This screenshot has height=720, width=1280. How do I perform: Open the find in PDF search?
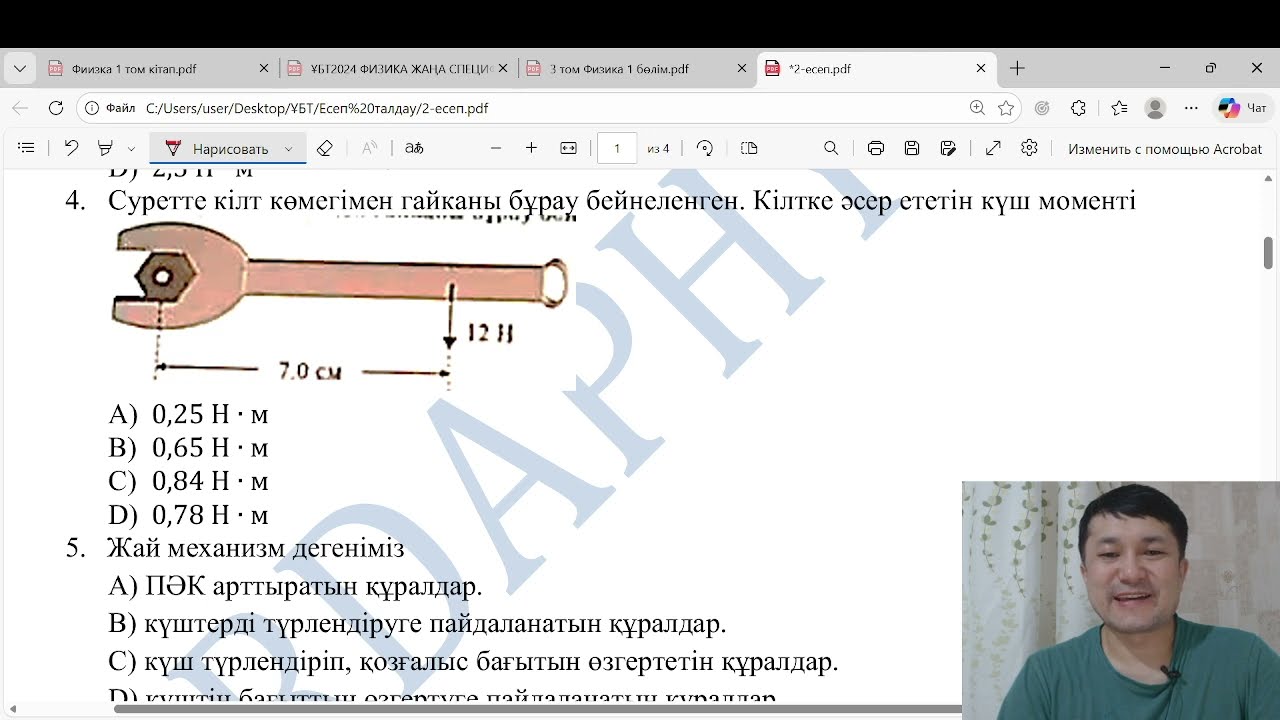click(831, 148)
